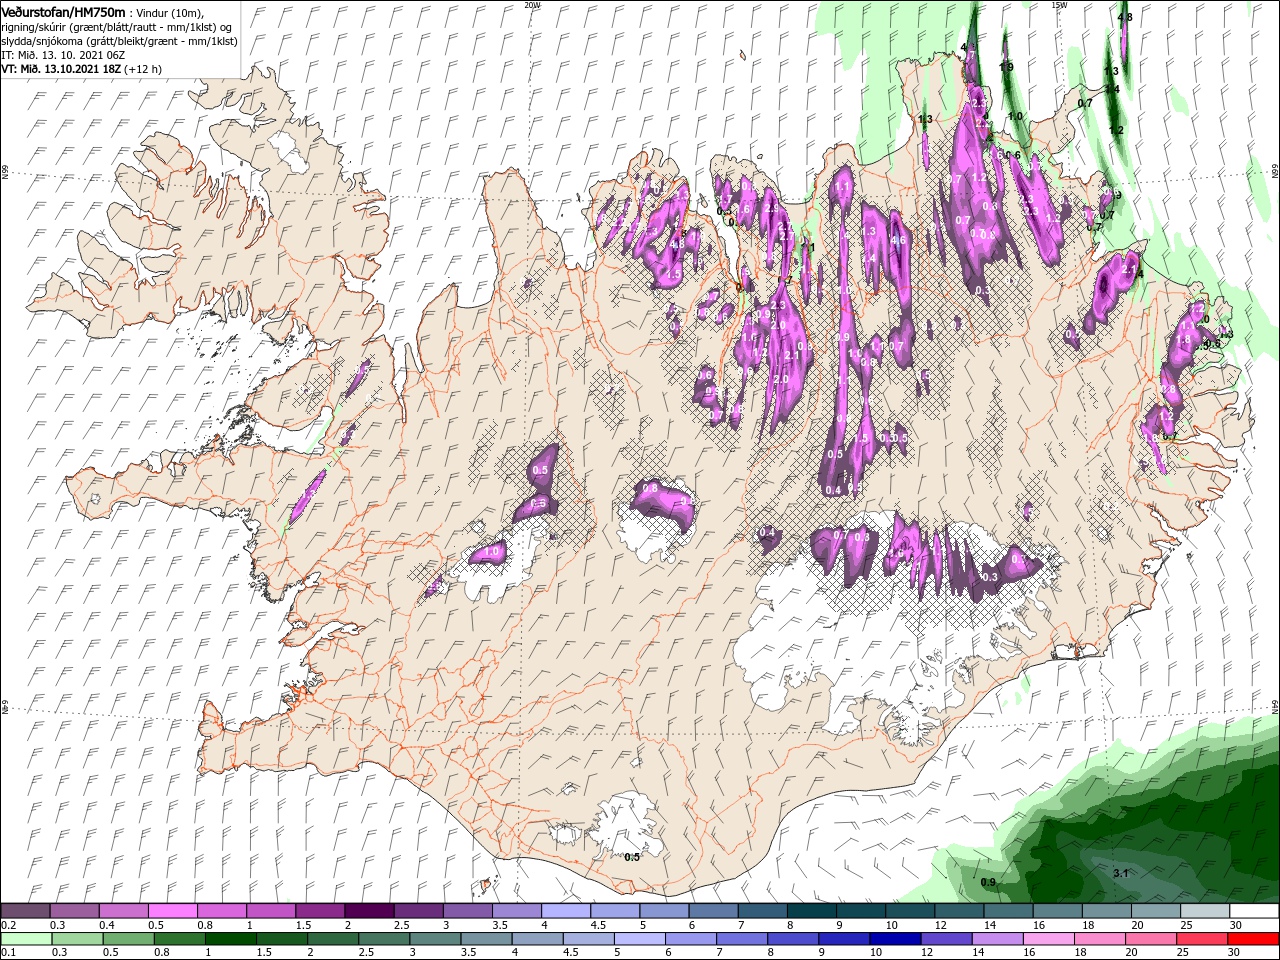Pick the top-row legend swatch starting at 12
Viewport: 1280px width, 960px height.
tap(959, 911)
